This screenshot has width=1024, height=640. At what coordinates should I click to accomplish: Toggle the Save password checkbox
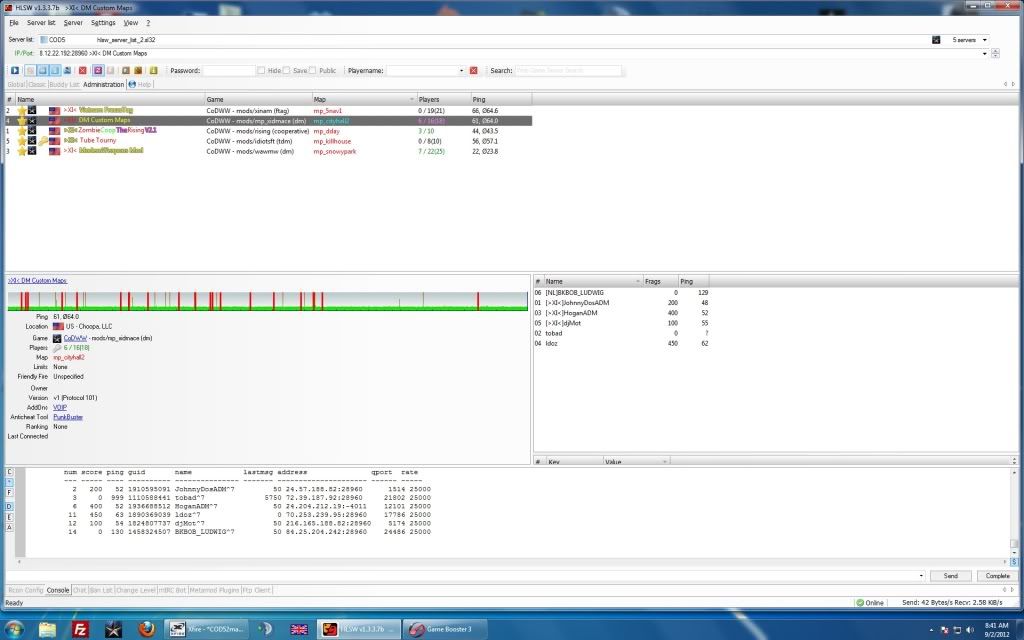tap(288, 71)
